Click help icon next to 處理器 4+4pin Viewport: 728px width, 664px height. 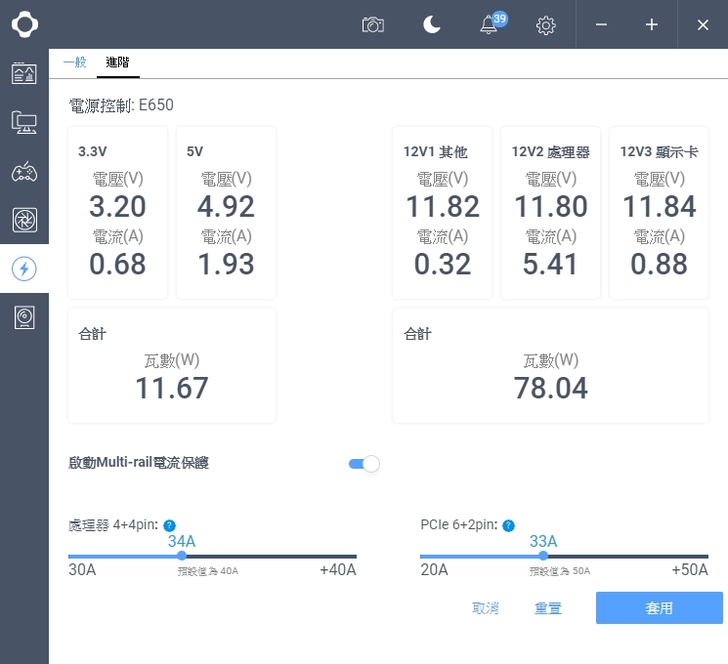(169, 525)
